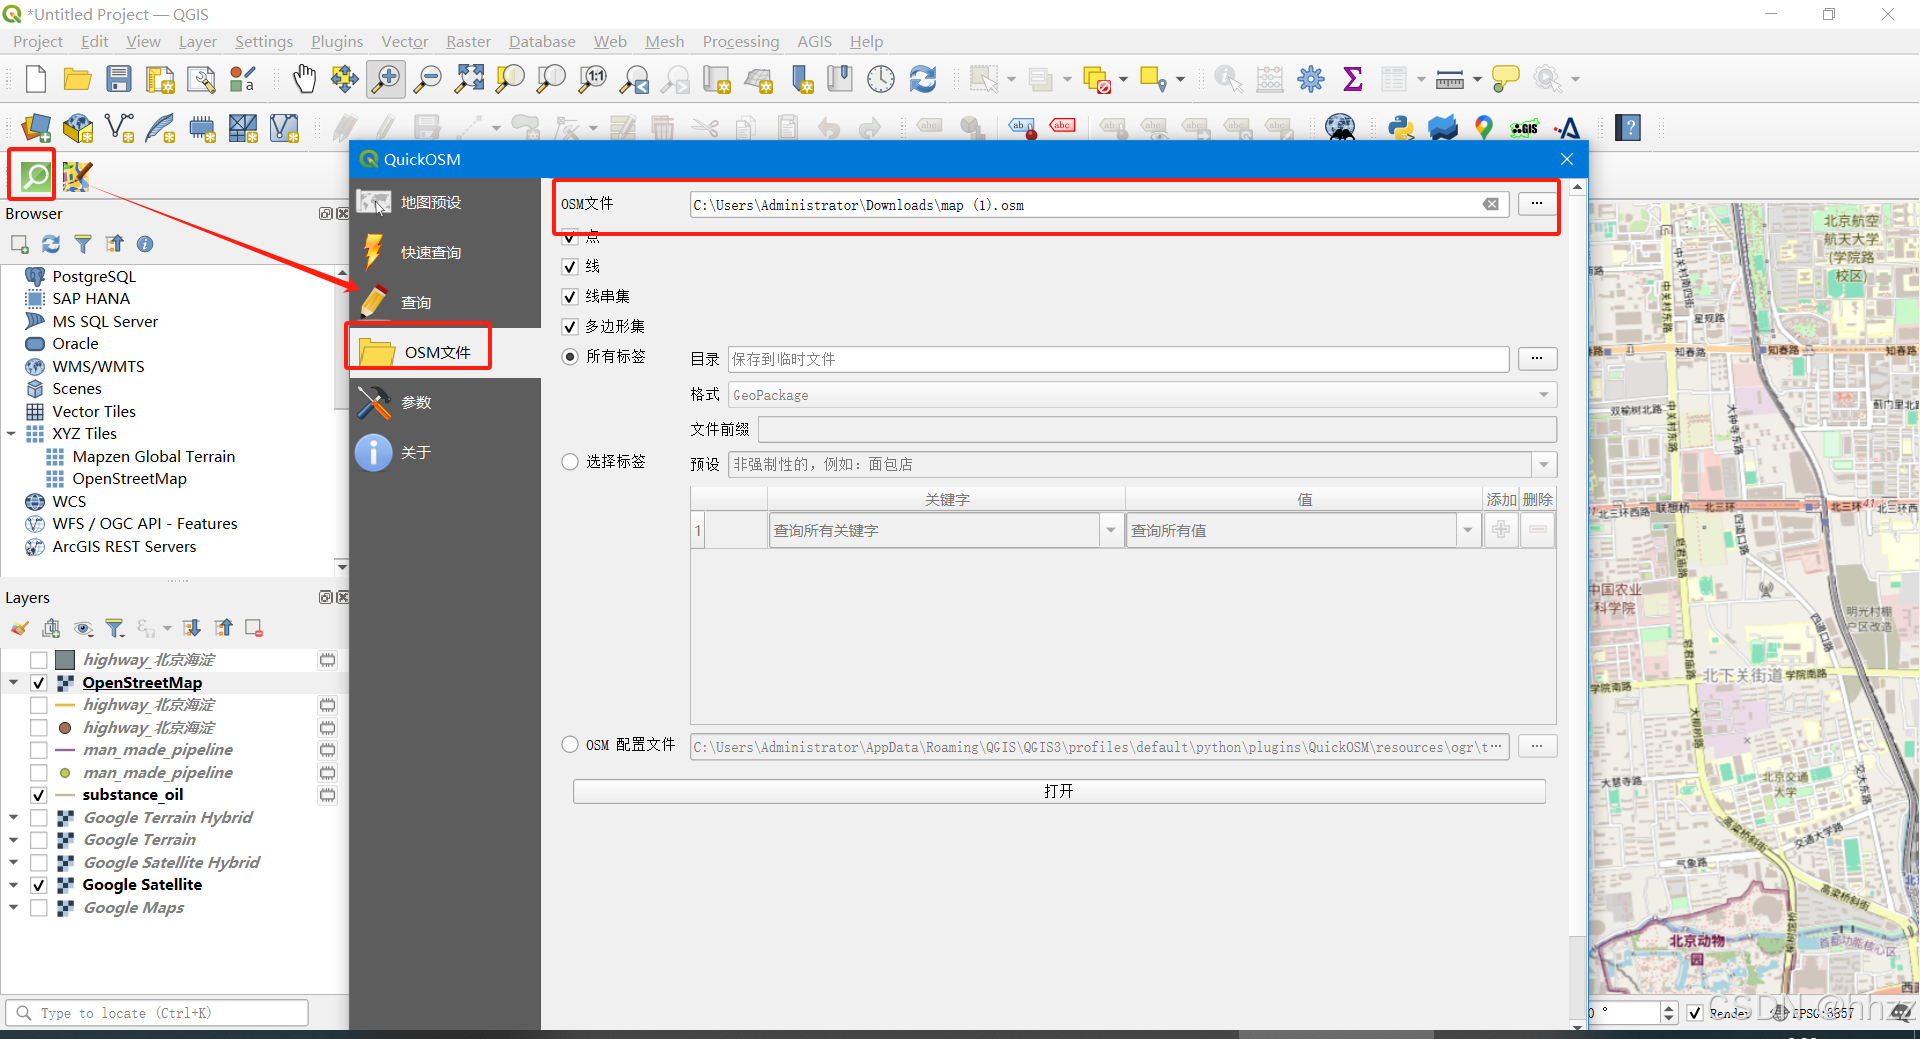
Task: Open Layer Styling panel brush icon
Action: tap(19, 628)
